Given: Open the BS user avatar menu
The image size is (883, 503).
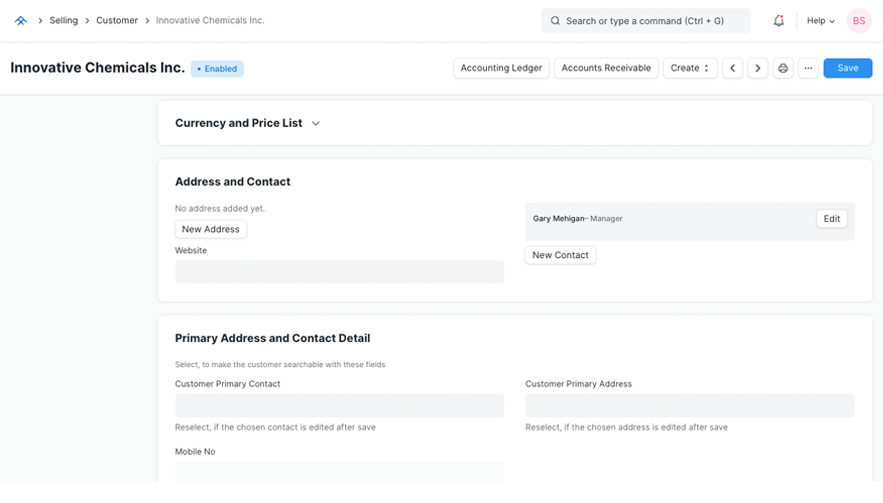Looking at the screenshot, I should coord(859,20).
